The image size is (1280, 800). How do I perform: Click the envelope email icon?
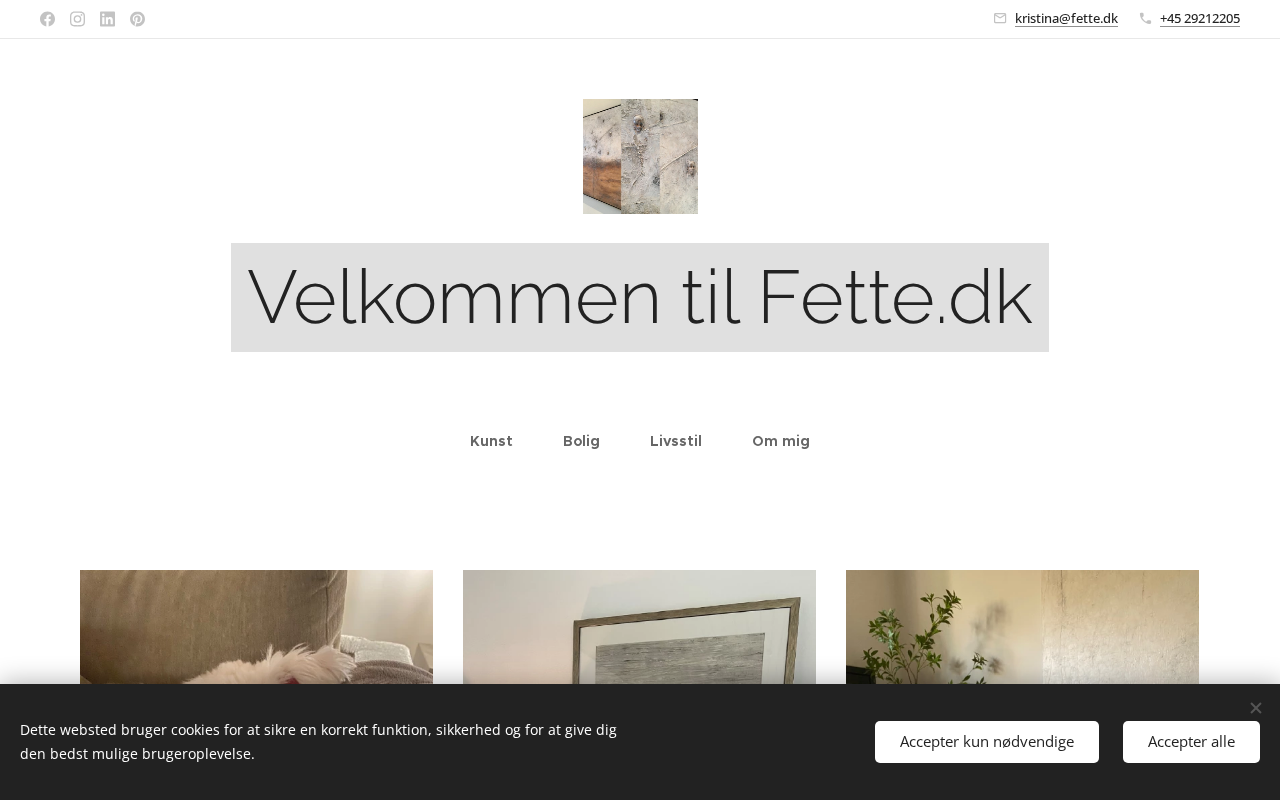tap(1000, 18)
